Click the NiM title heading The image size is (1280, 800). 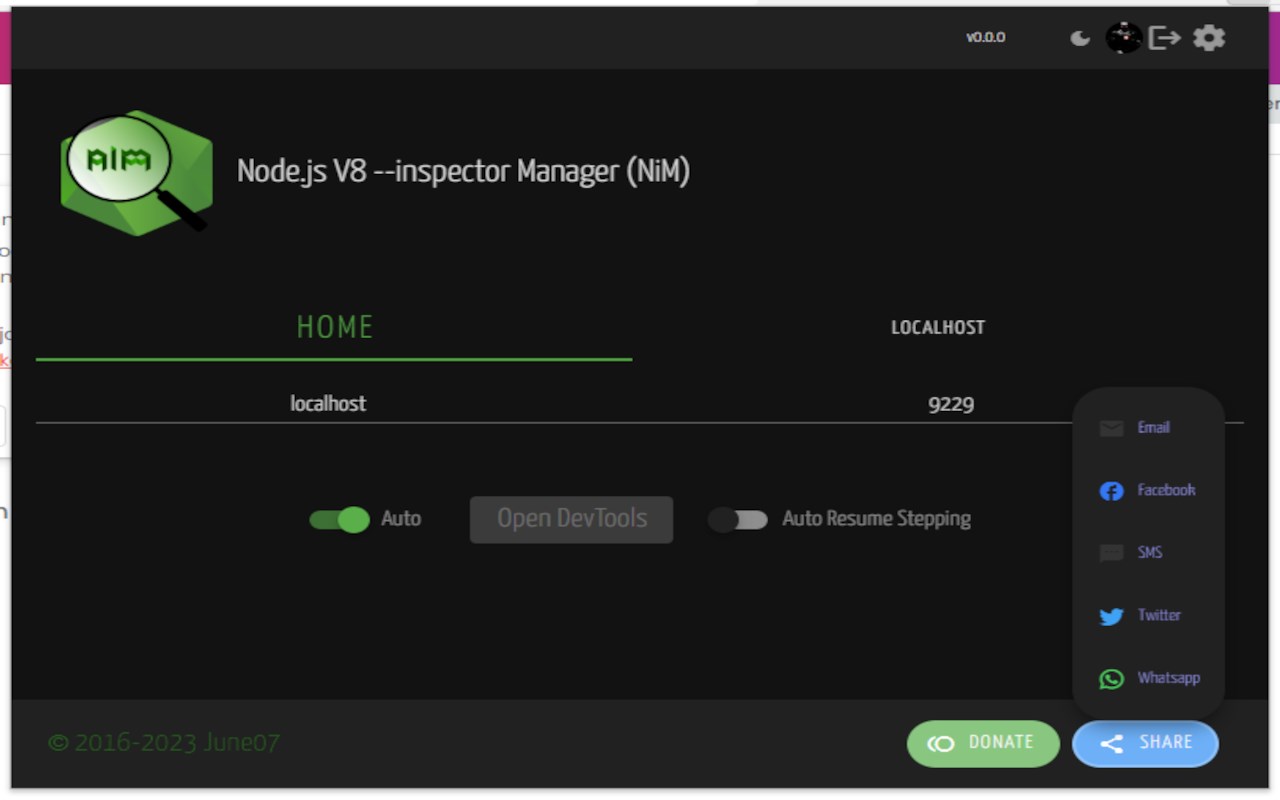pyautogui.click(x=463, y=172)
